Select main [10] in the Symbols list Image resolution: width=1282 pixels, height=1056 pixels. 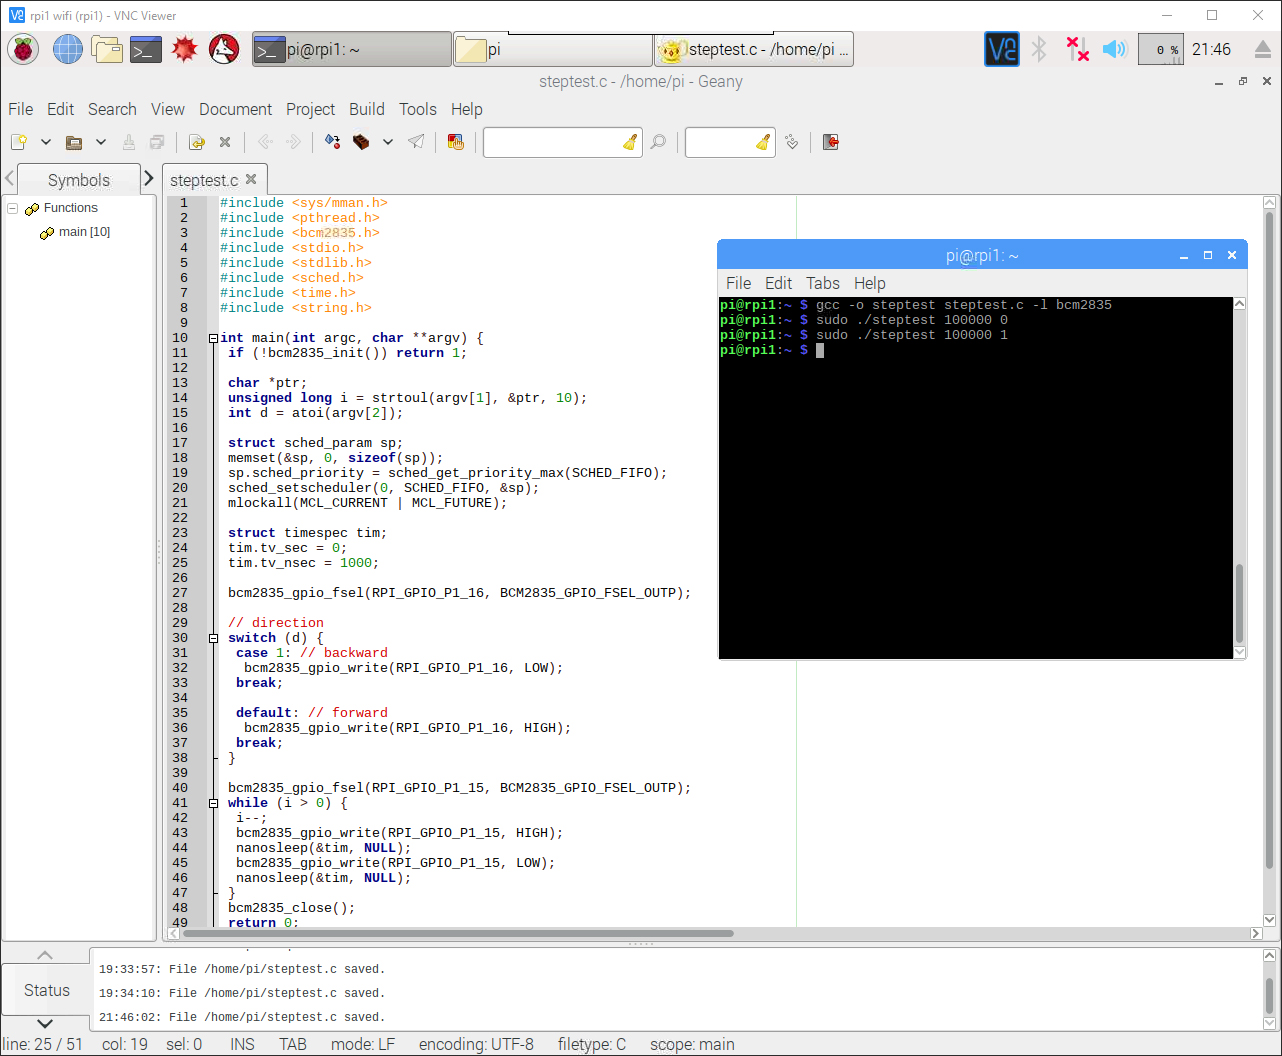tap(84, 232)
